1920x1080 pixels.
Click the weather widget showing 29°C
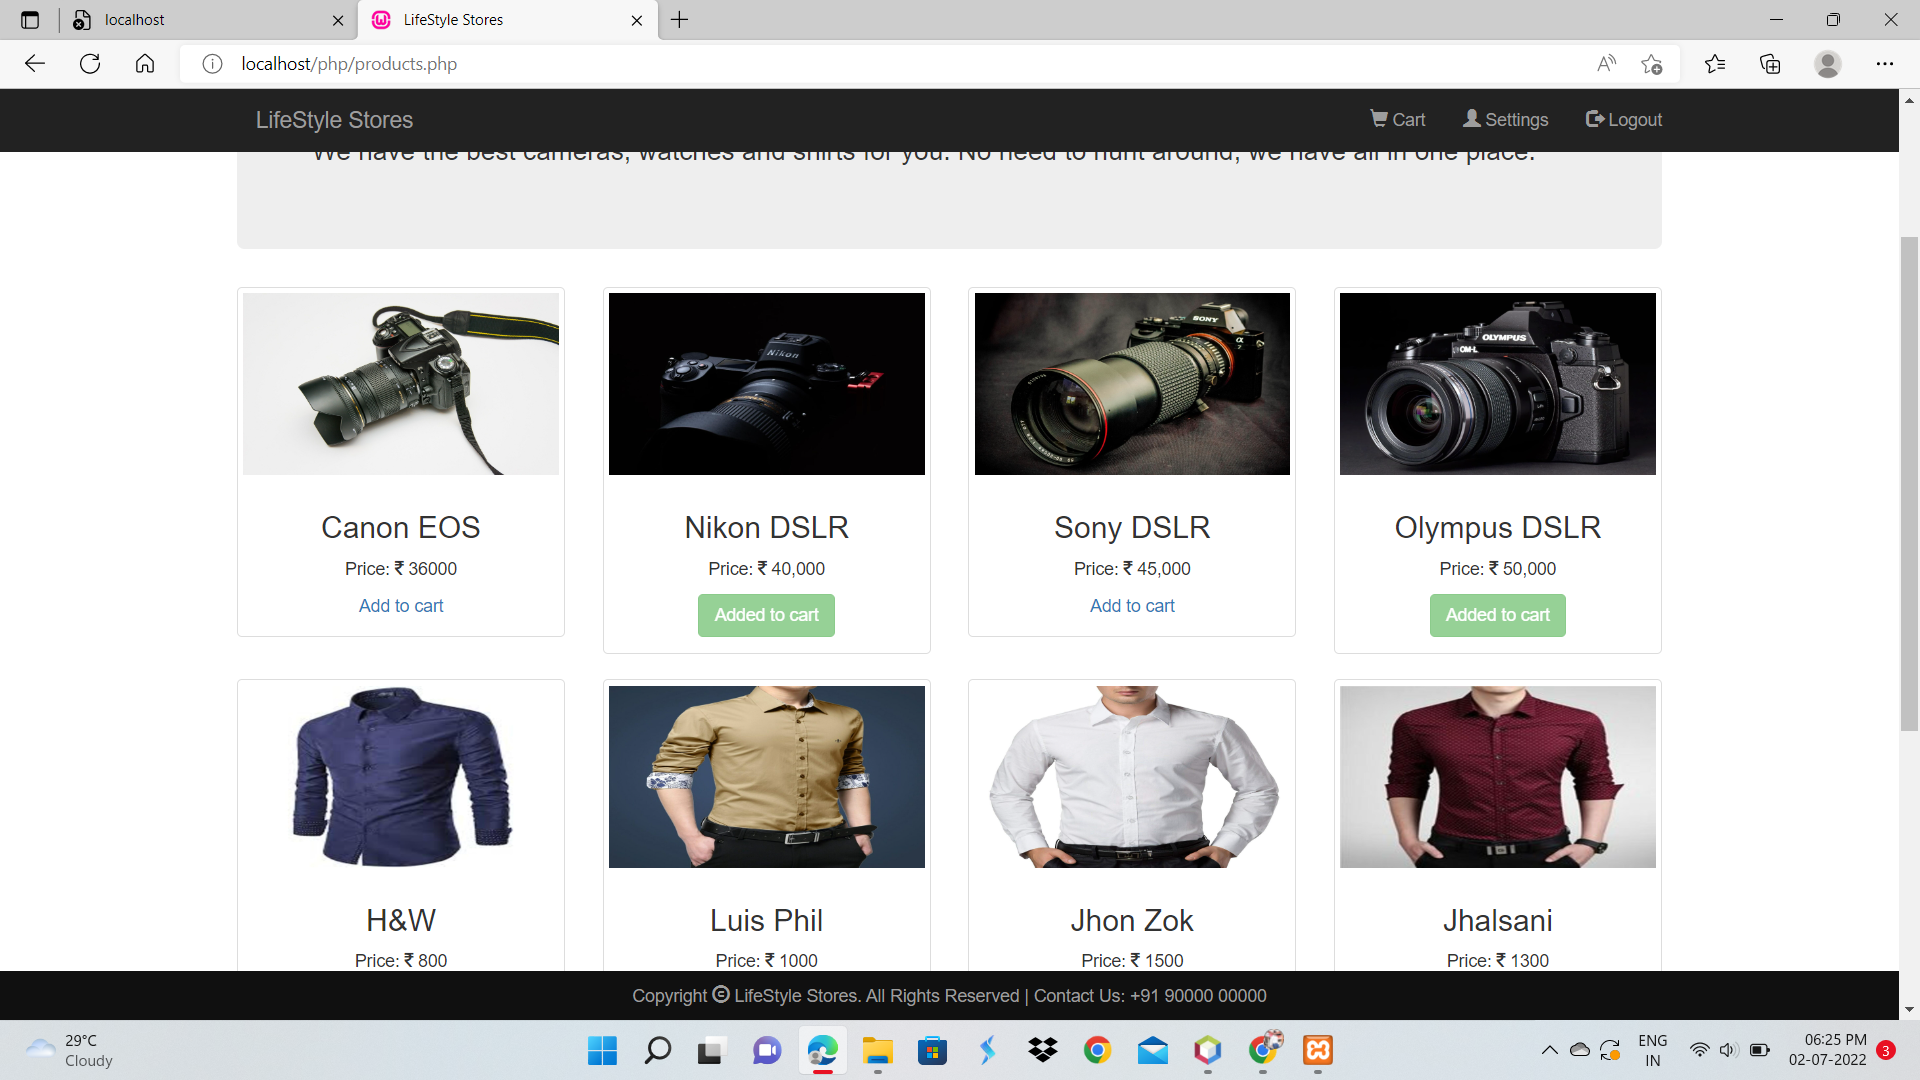point(70,1050)
